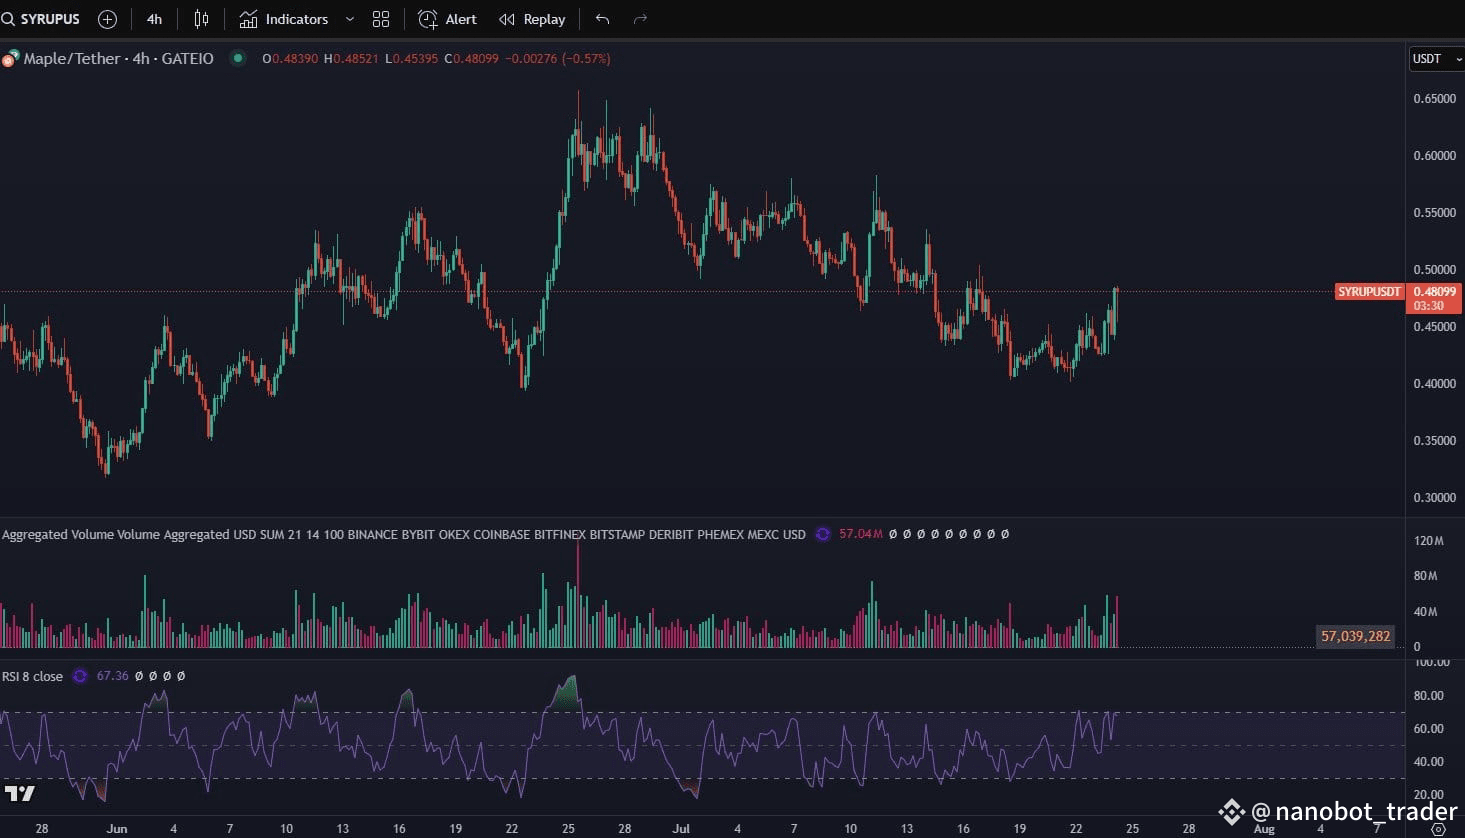Click the TradingView logo
The width and height of the screenshot is (1465, 838).
click(x=20, y=793)
